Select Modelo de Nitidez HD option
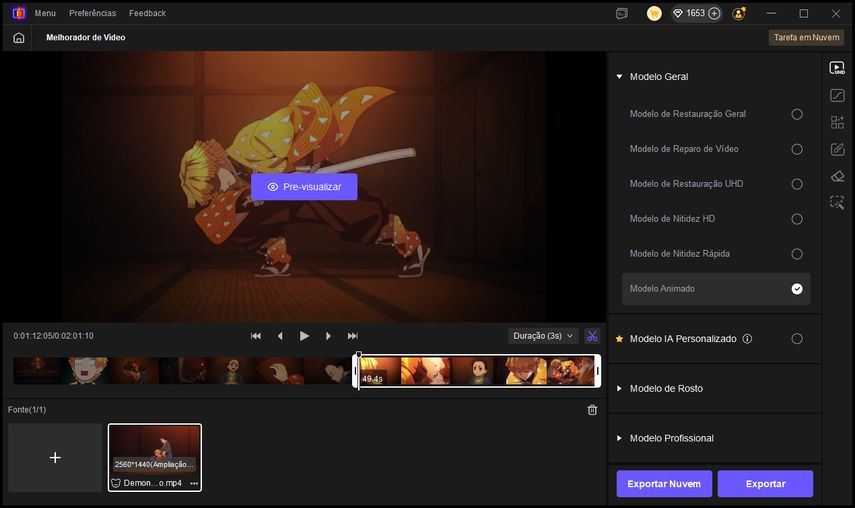The width and height of the screenshot is (855, 508). (x=796, y=219)
